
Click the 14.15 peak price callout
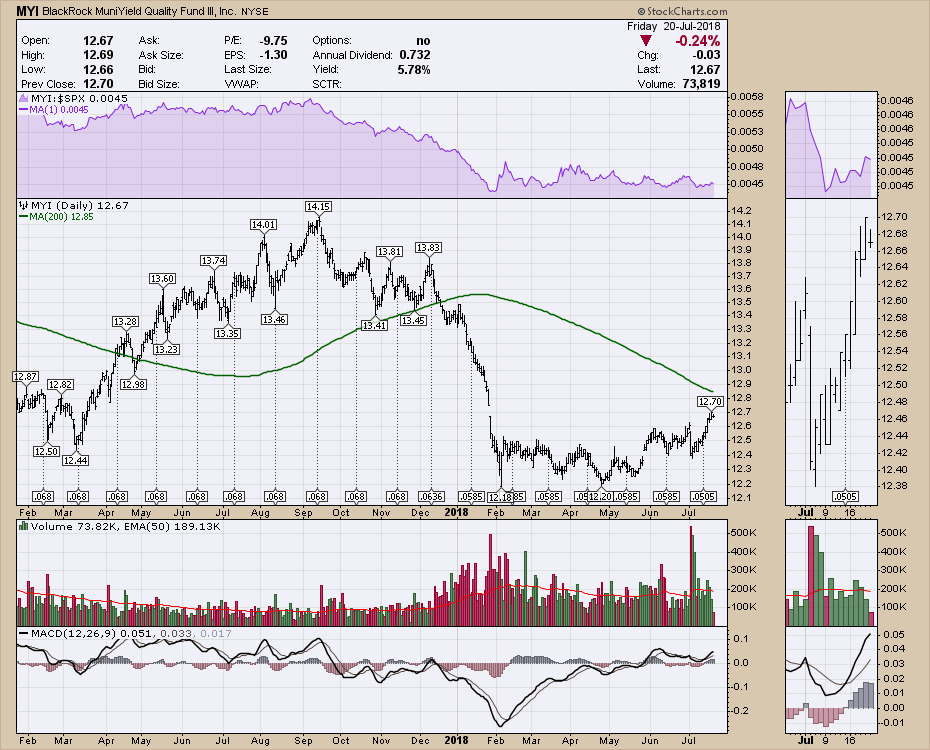point(317,206)
